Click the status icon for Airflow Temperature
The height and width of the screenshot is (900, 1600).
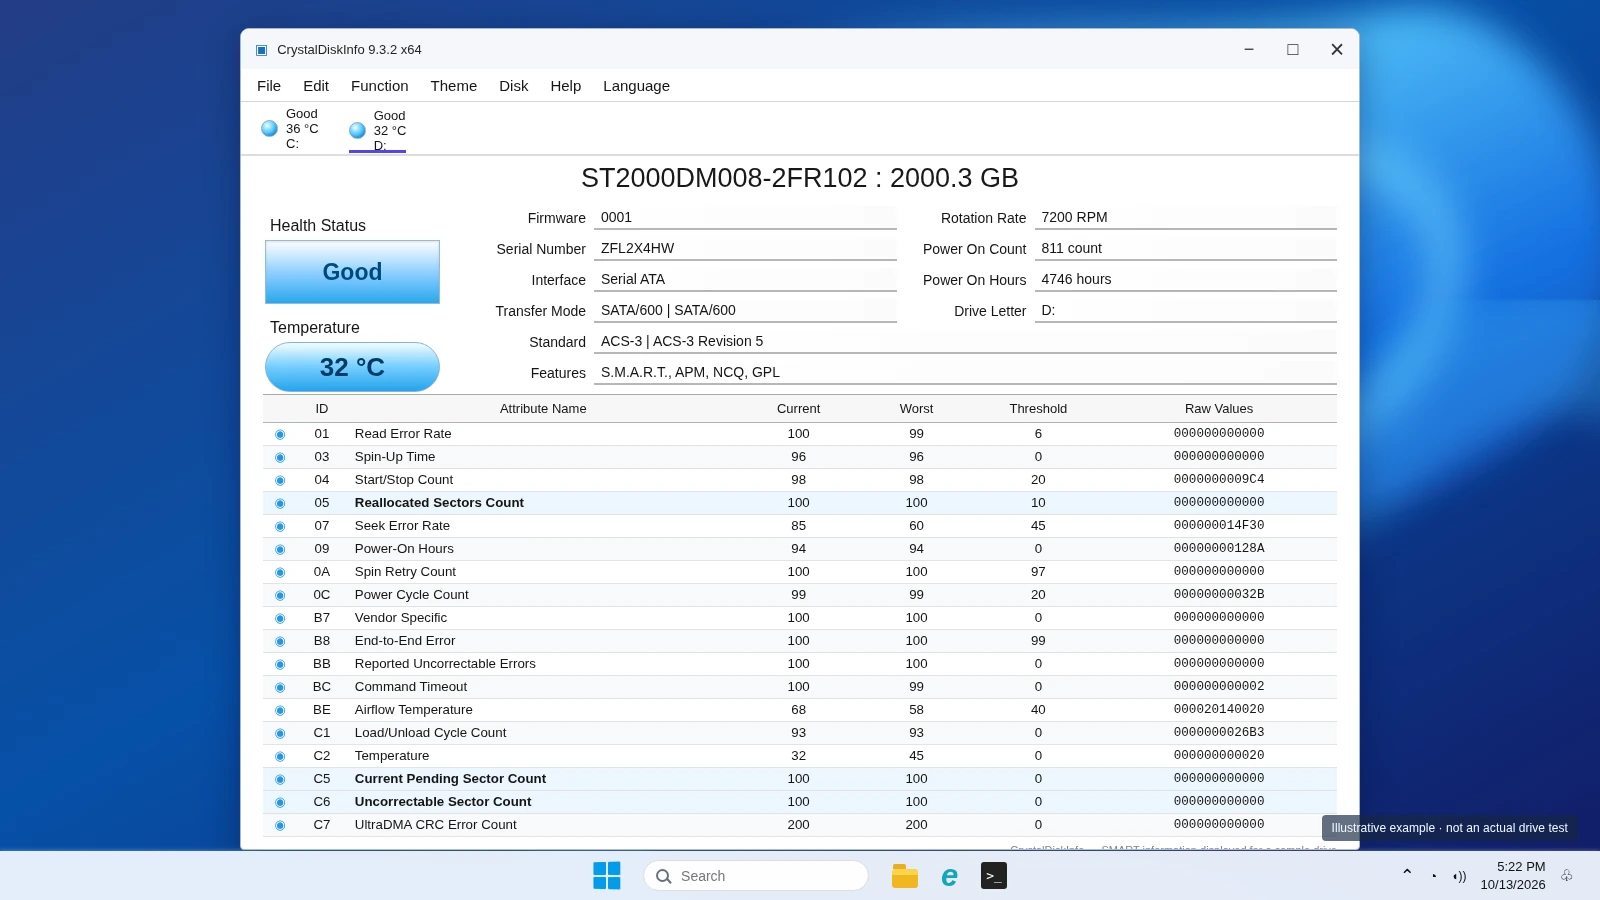[280, 710]
